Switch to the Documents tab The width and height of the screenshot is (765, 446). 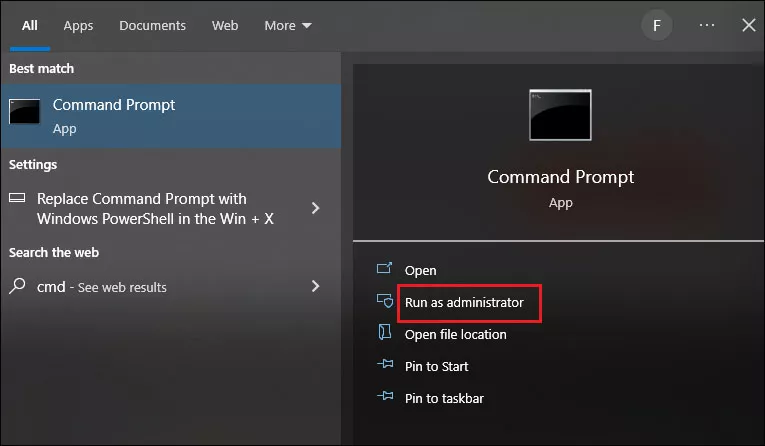(152, 25)
